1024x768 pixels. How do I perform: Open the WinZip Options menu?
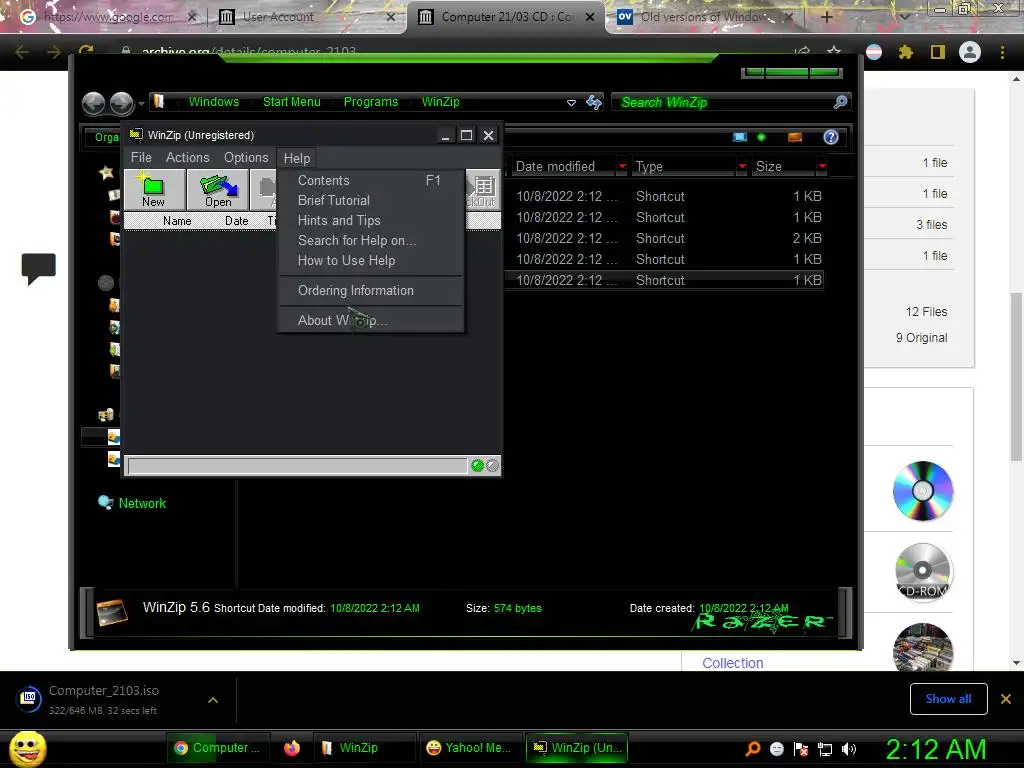(246, 157)
